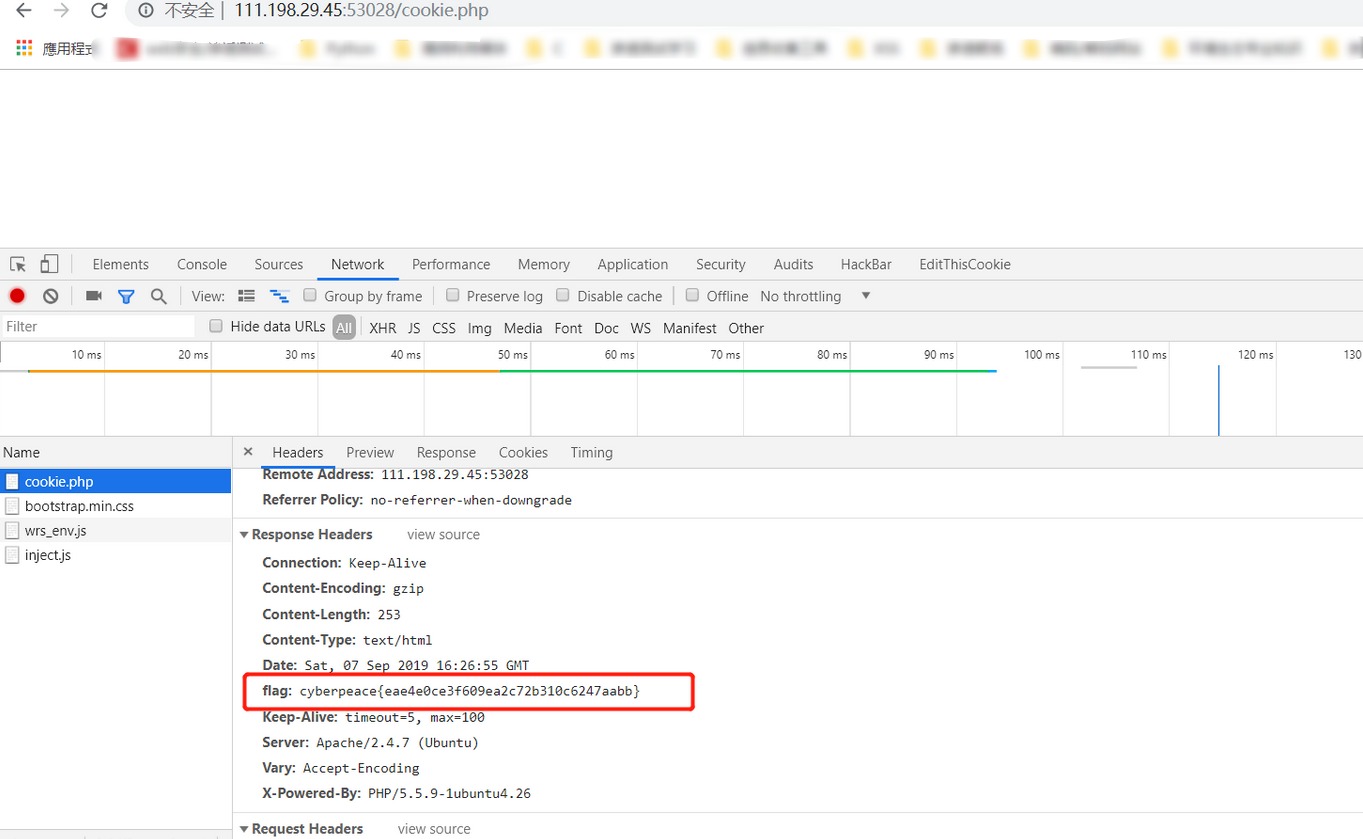Show the Headers tab of the request
The image size is (1363, 839).
pyautogui.click(x=298, y=452)
